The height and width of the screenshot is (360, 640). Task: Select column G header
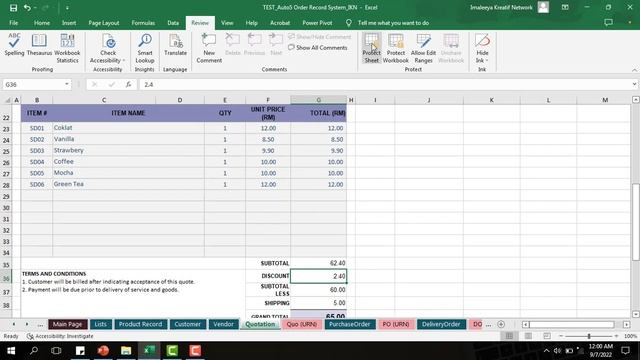tap(318, 100)
